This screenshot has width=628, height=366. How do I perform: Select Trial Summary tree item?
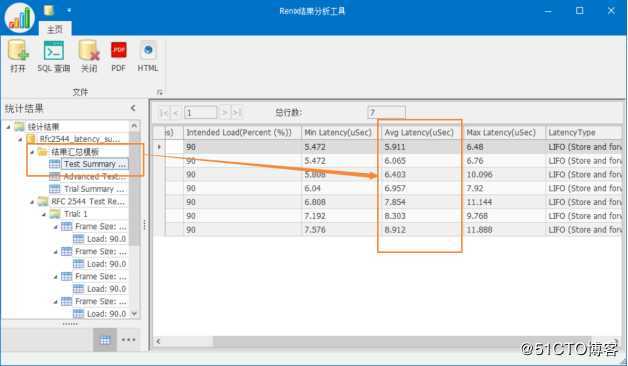(x=94, y=189)
